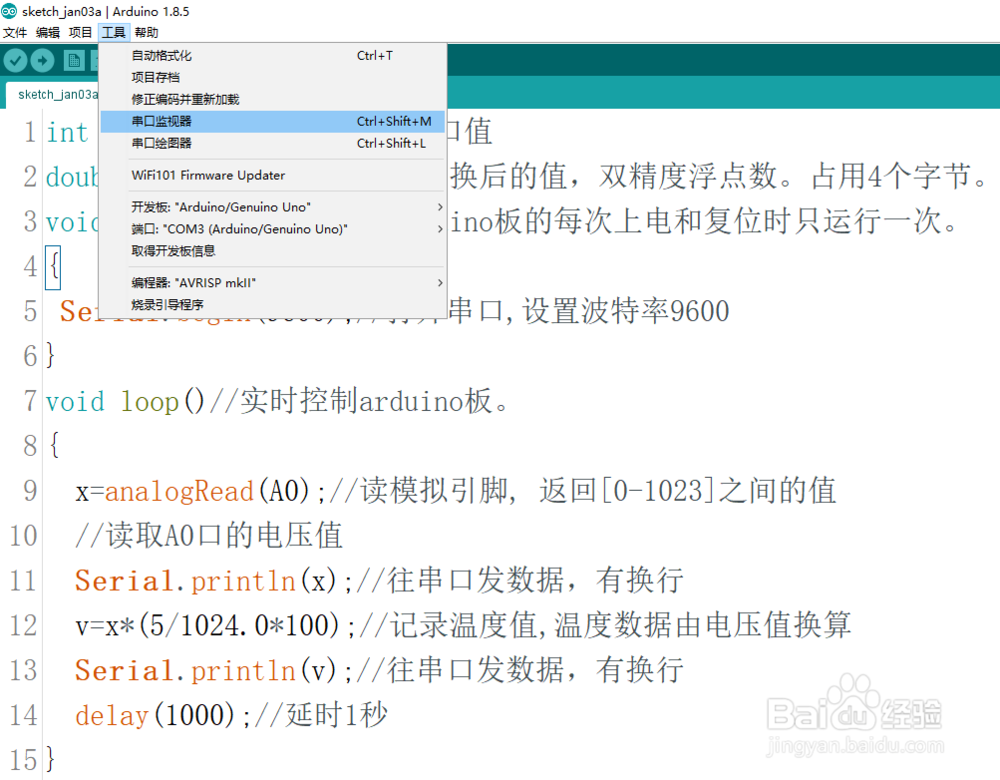The height and width of the screenshot is (780, 1000).
Task: Expand 端口 COM3 submenu
Action: pos(273,228)
